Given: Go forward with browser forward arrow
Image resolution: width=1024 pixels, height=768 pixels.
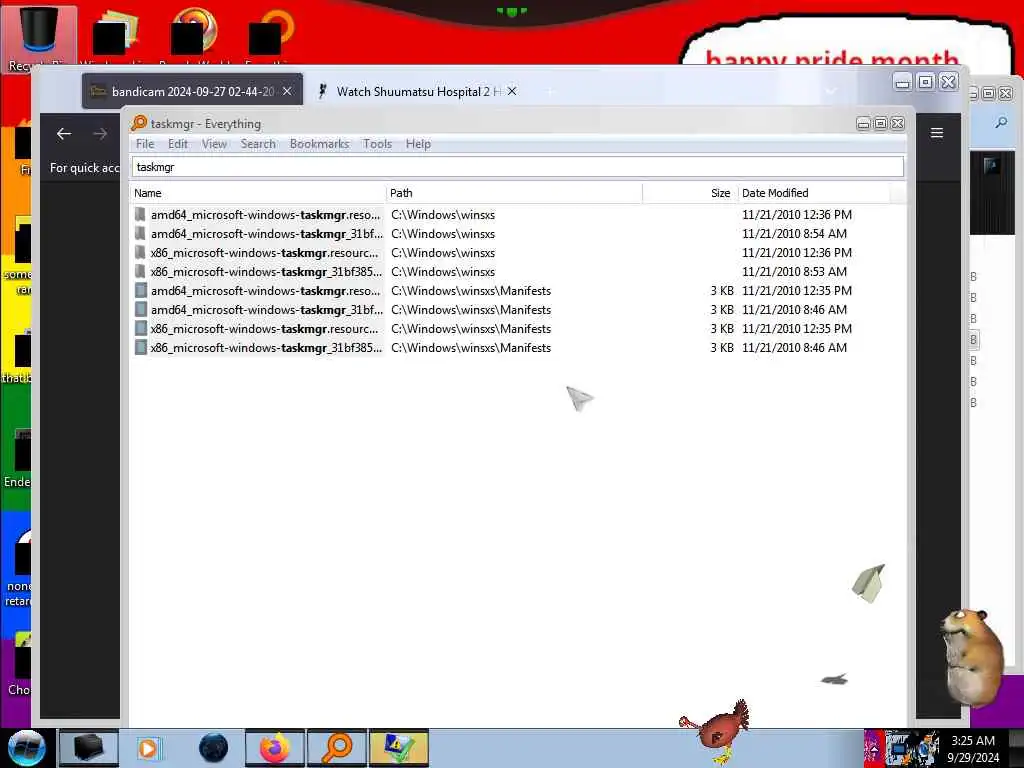Looking at the screenshot, I should point(100,134).
